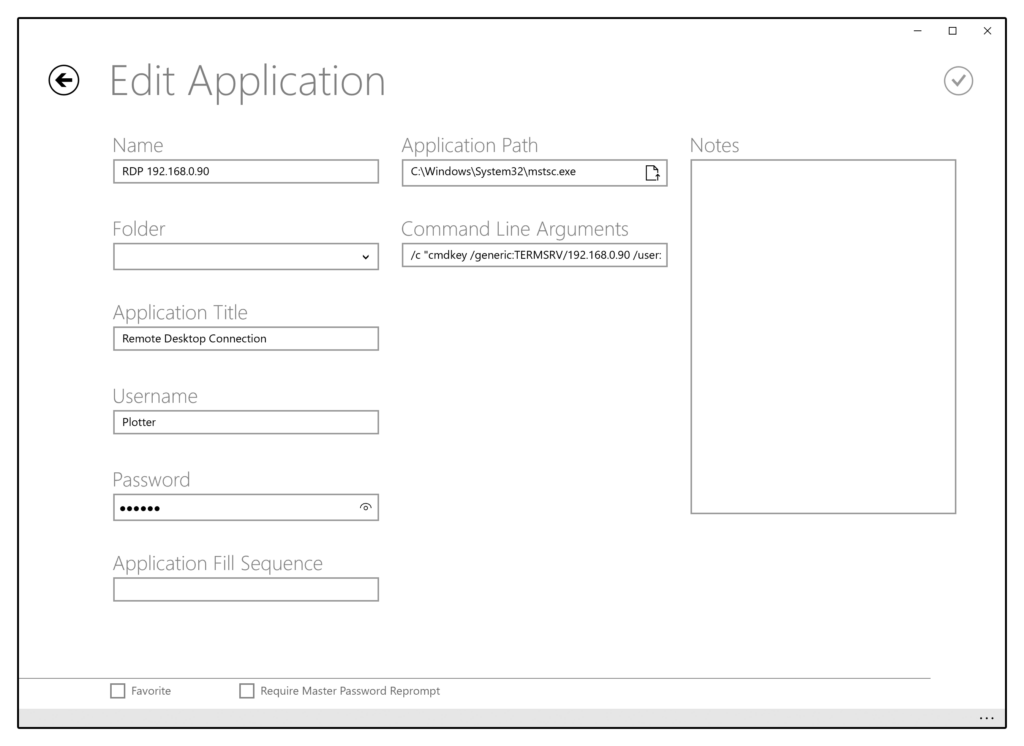The image size is (1024, 746).
Task: Select the Username field containing Plotter
Action: point(245,423)
